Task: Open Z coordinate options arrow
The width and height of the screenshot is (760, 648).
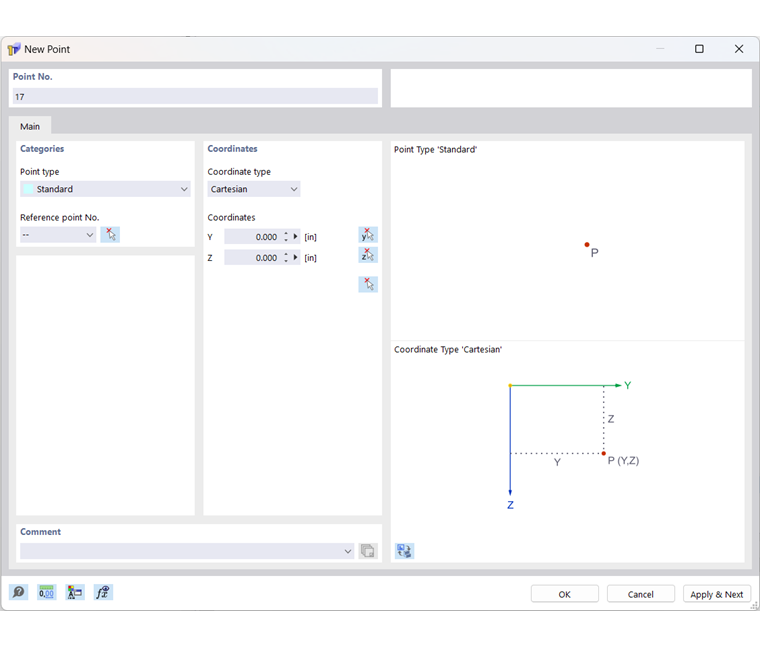Action: [295, 257]
